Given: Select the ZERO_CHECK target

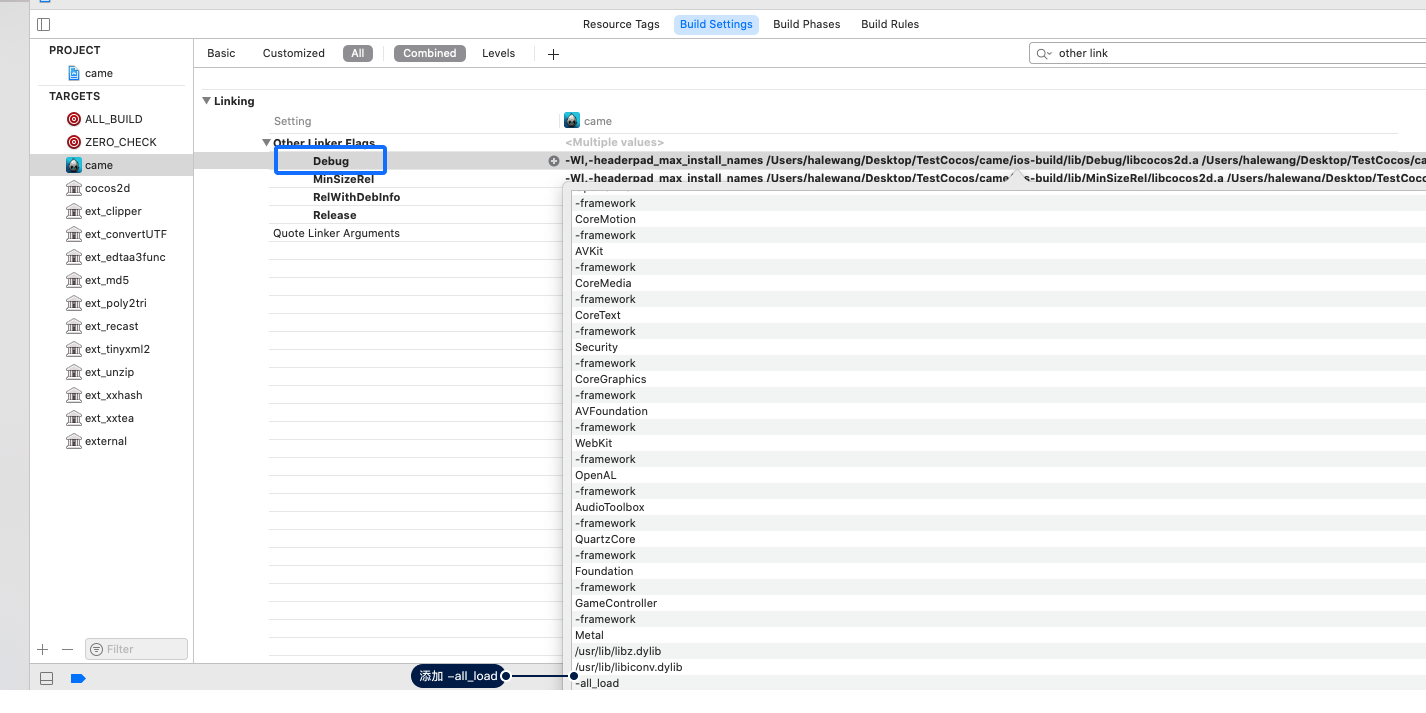Looking at the screenshot, I should 120,142.
